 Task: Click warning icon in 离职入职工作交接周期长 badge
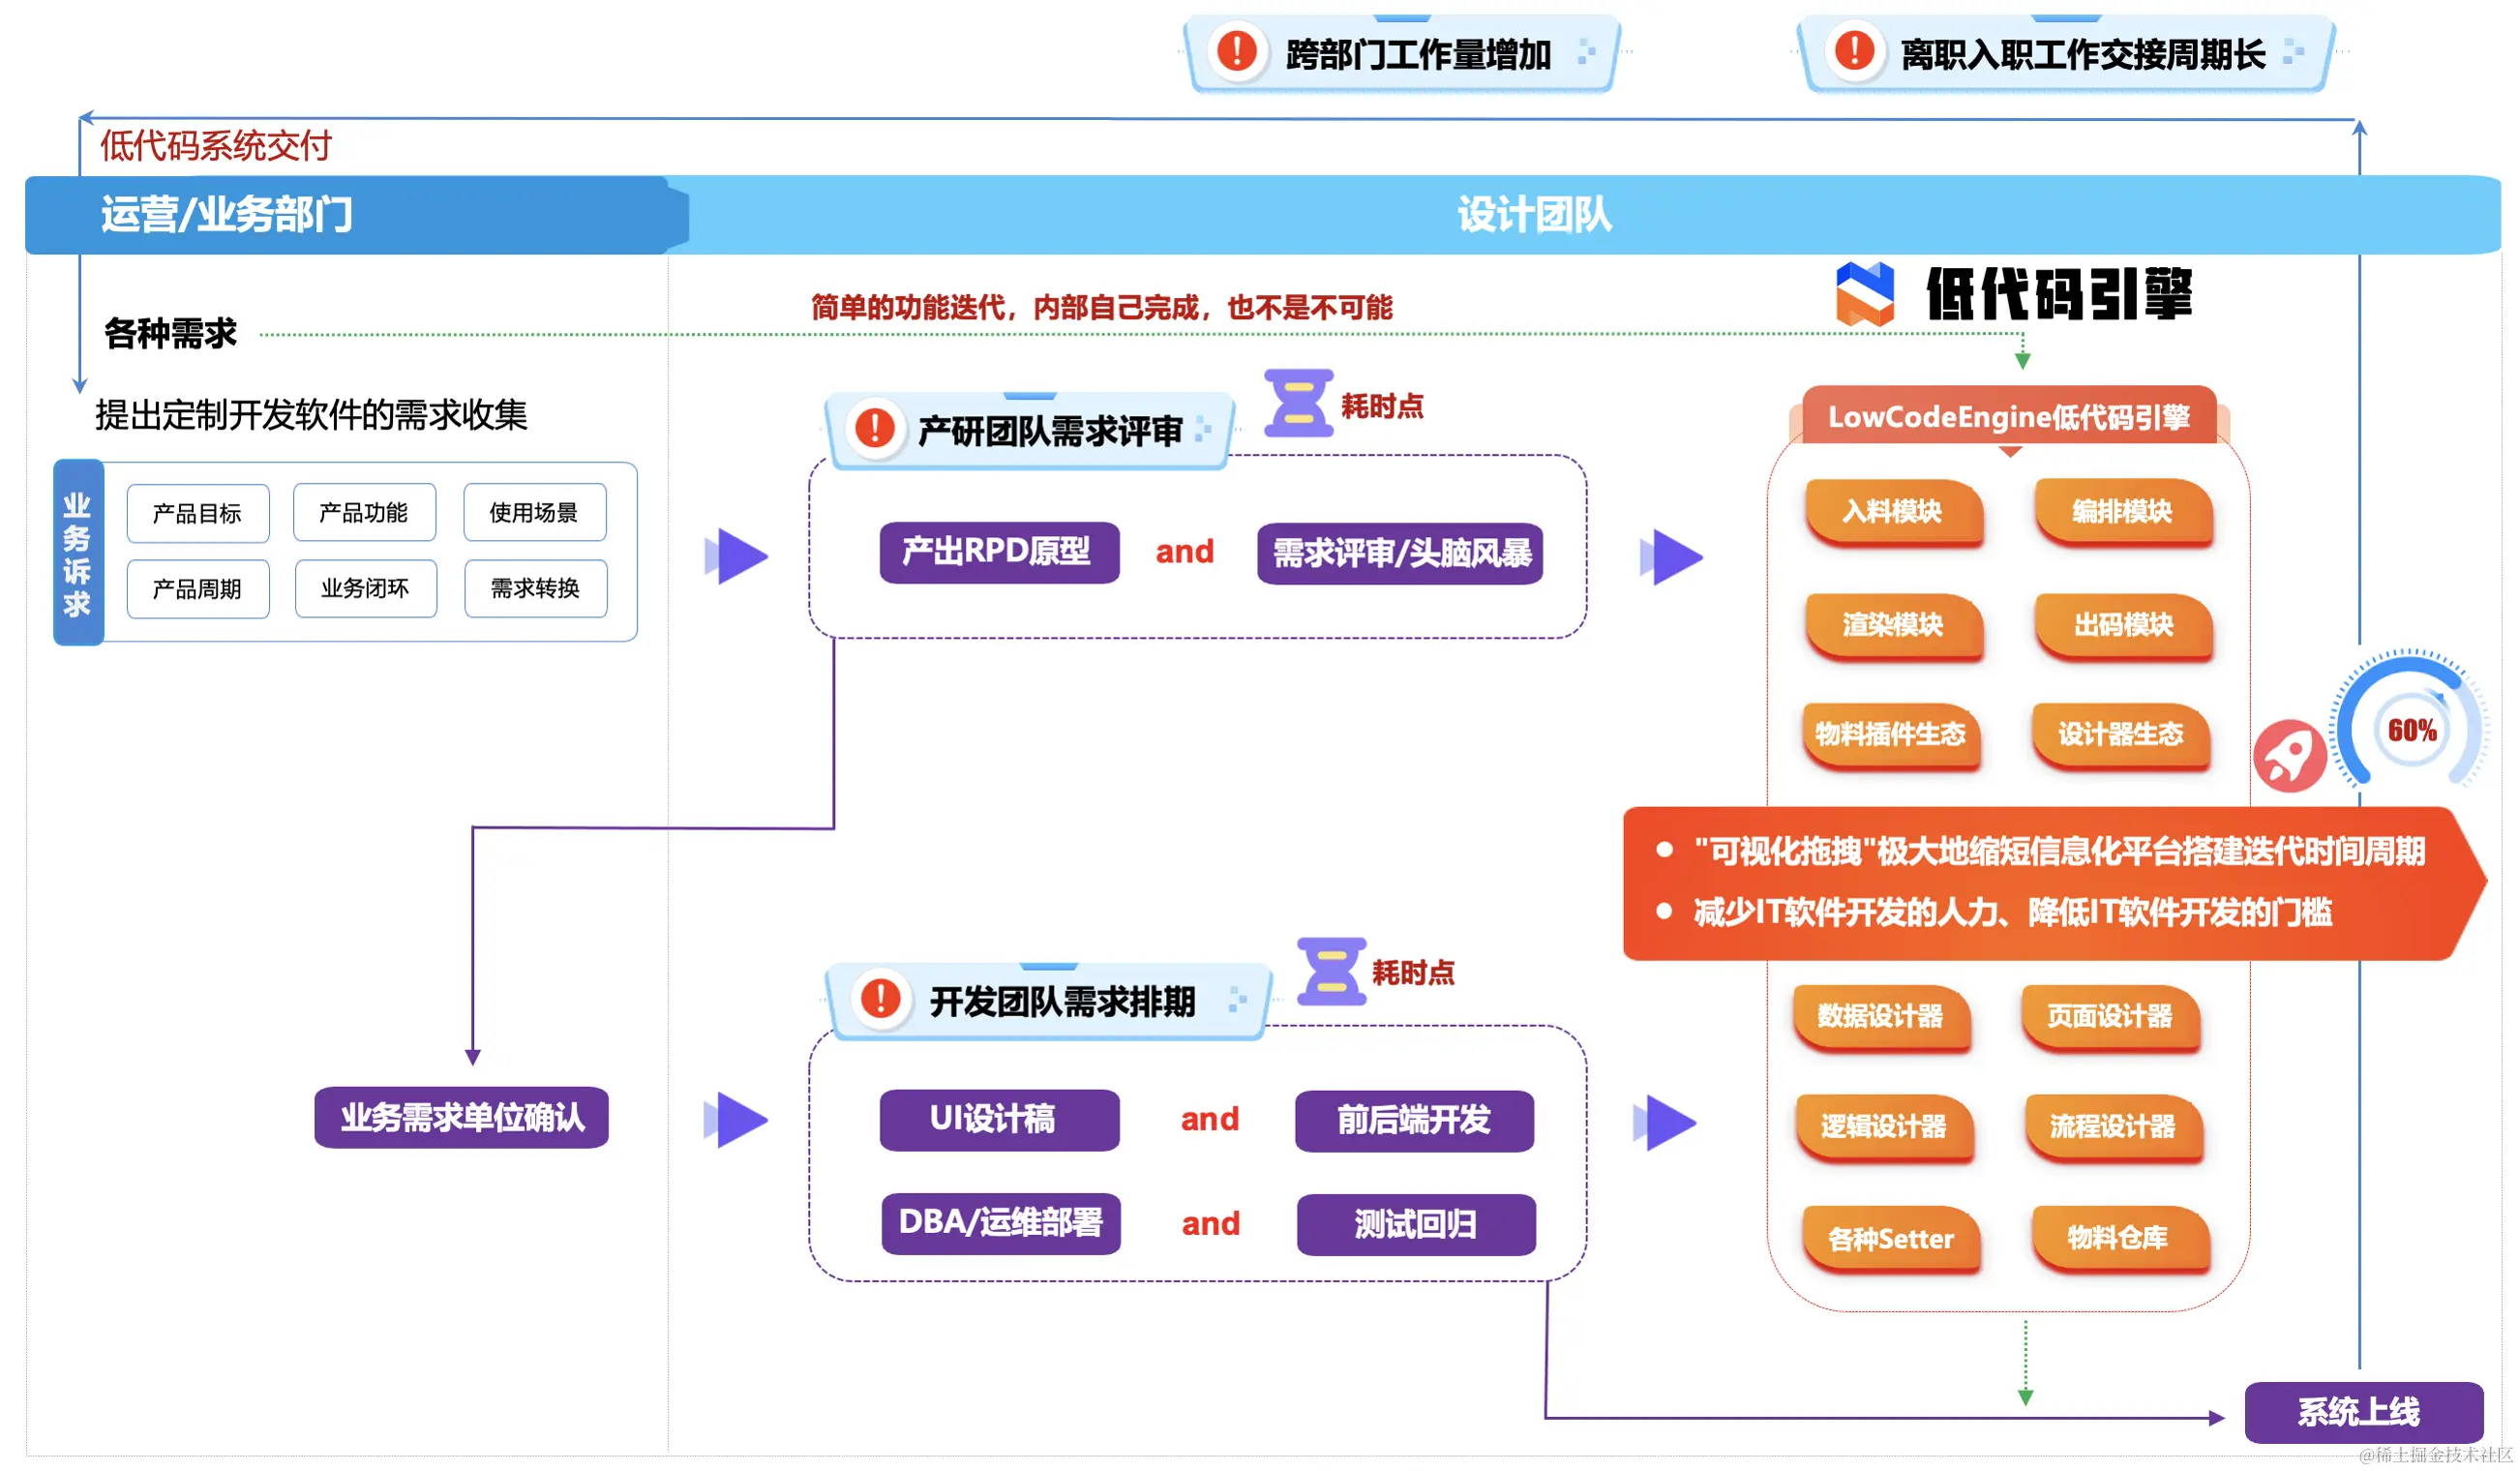[x=1854, y=51]
